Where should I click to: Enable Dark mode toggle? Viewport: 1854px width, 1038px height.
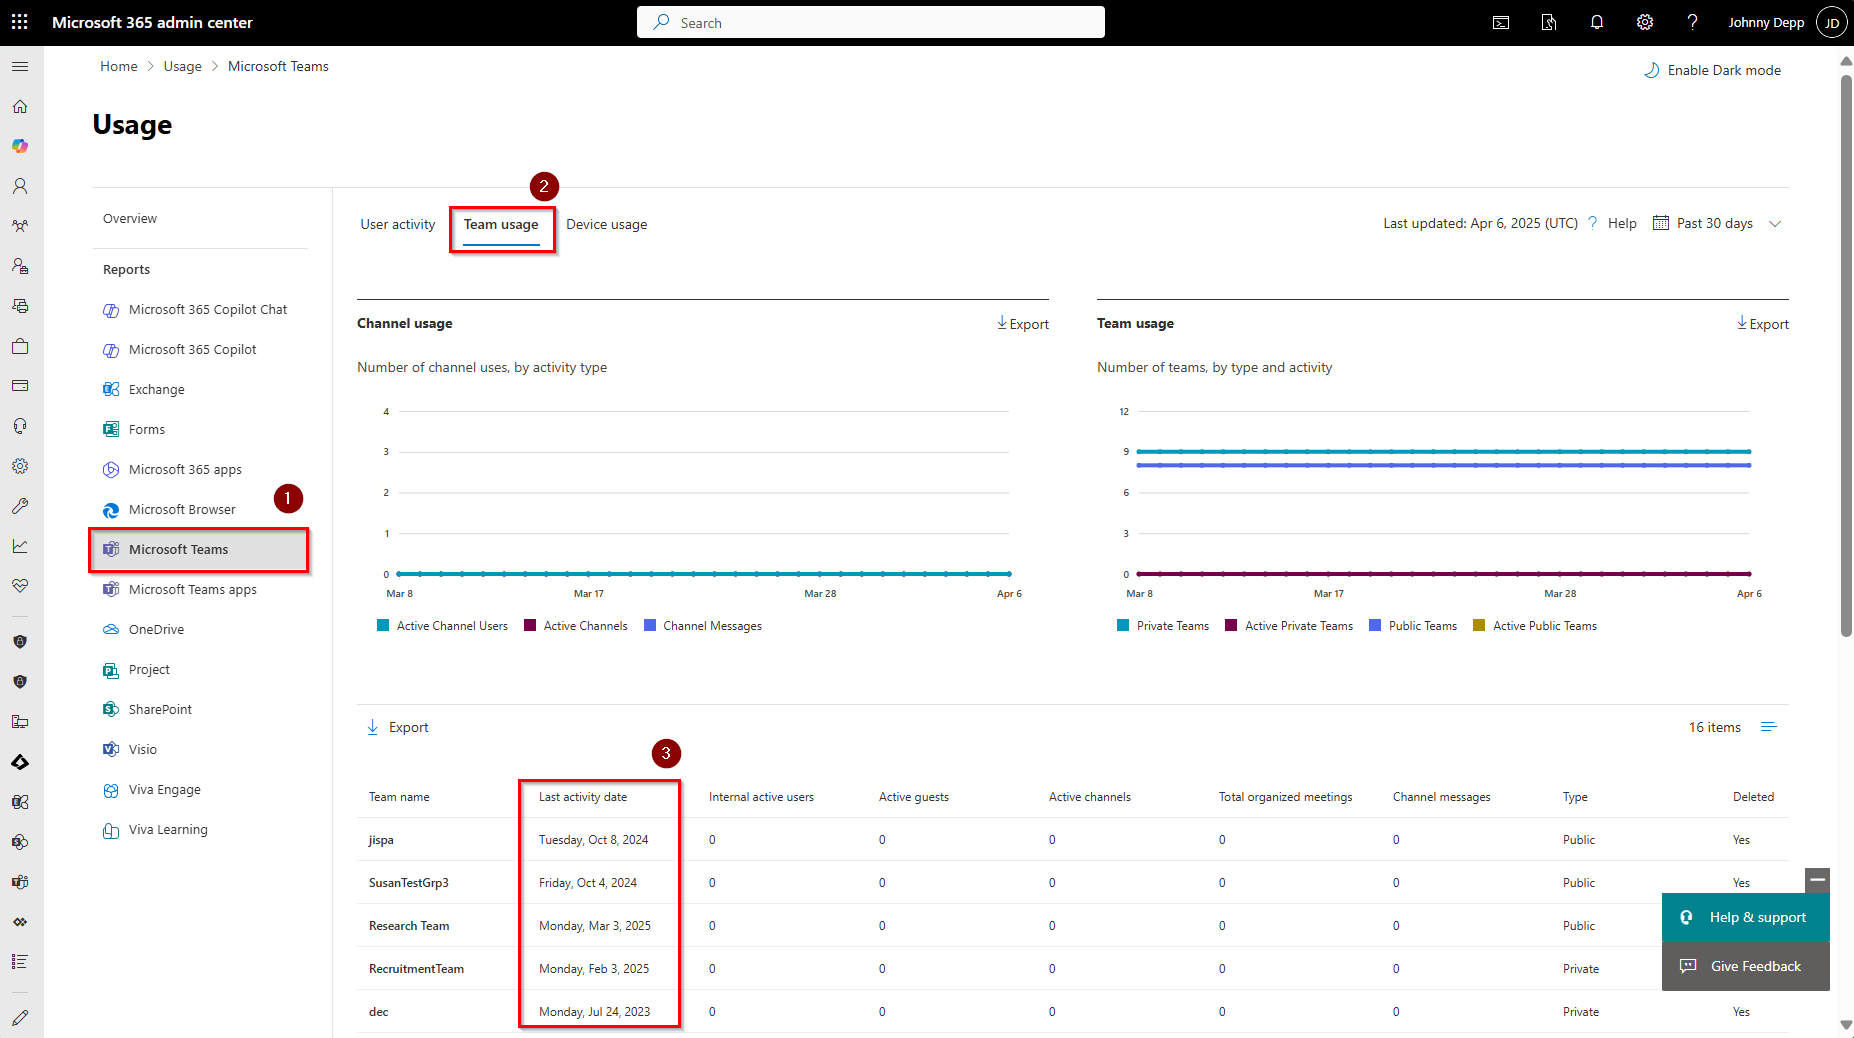[1713, 70]
